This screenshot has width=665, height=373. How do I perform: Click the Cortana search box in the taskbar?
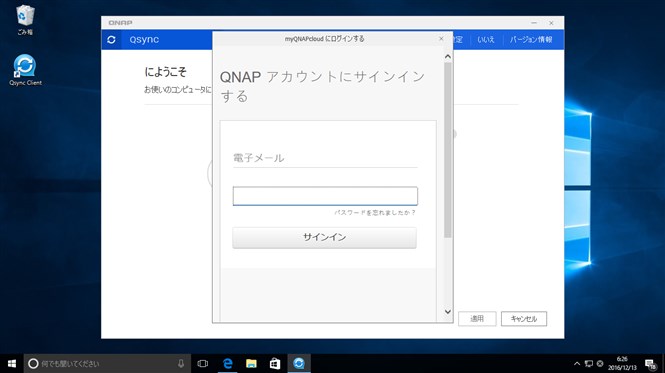[x=107, y=363]
